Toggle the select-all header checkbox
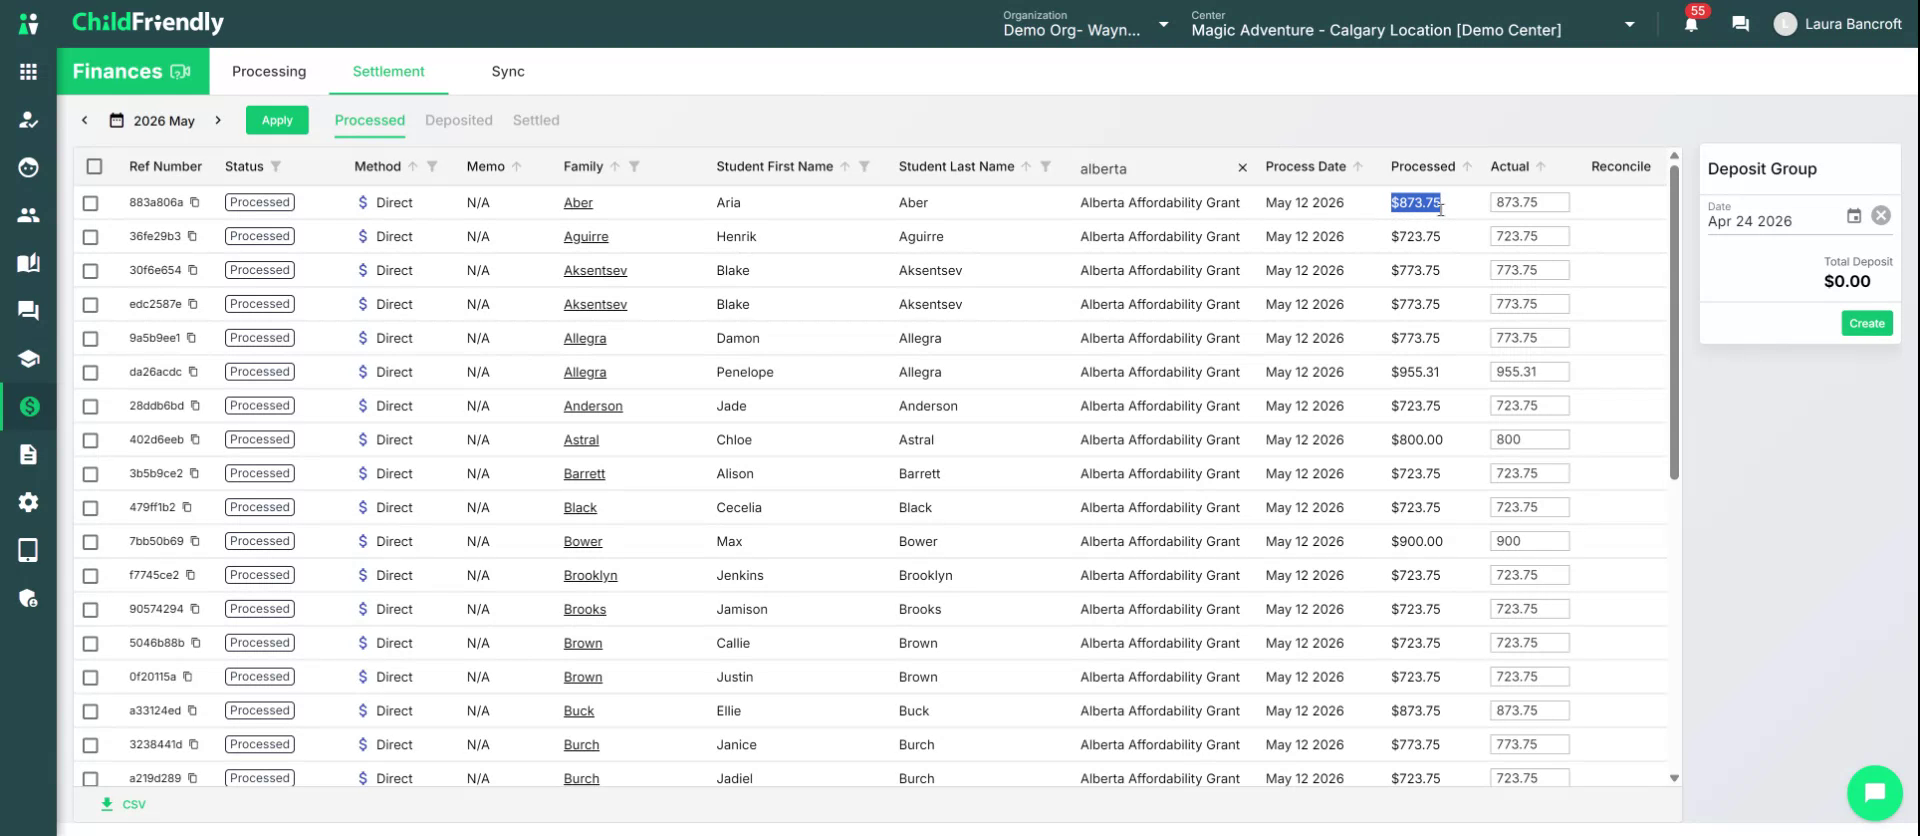 tap(94, 167)
